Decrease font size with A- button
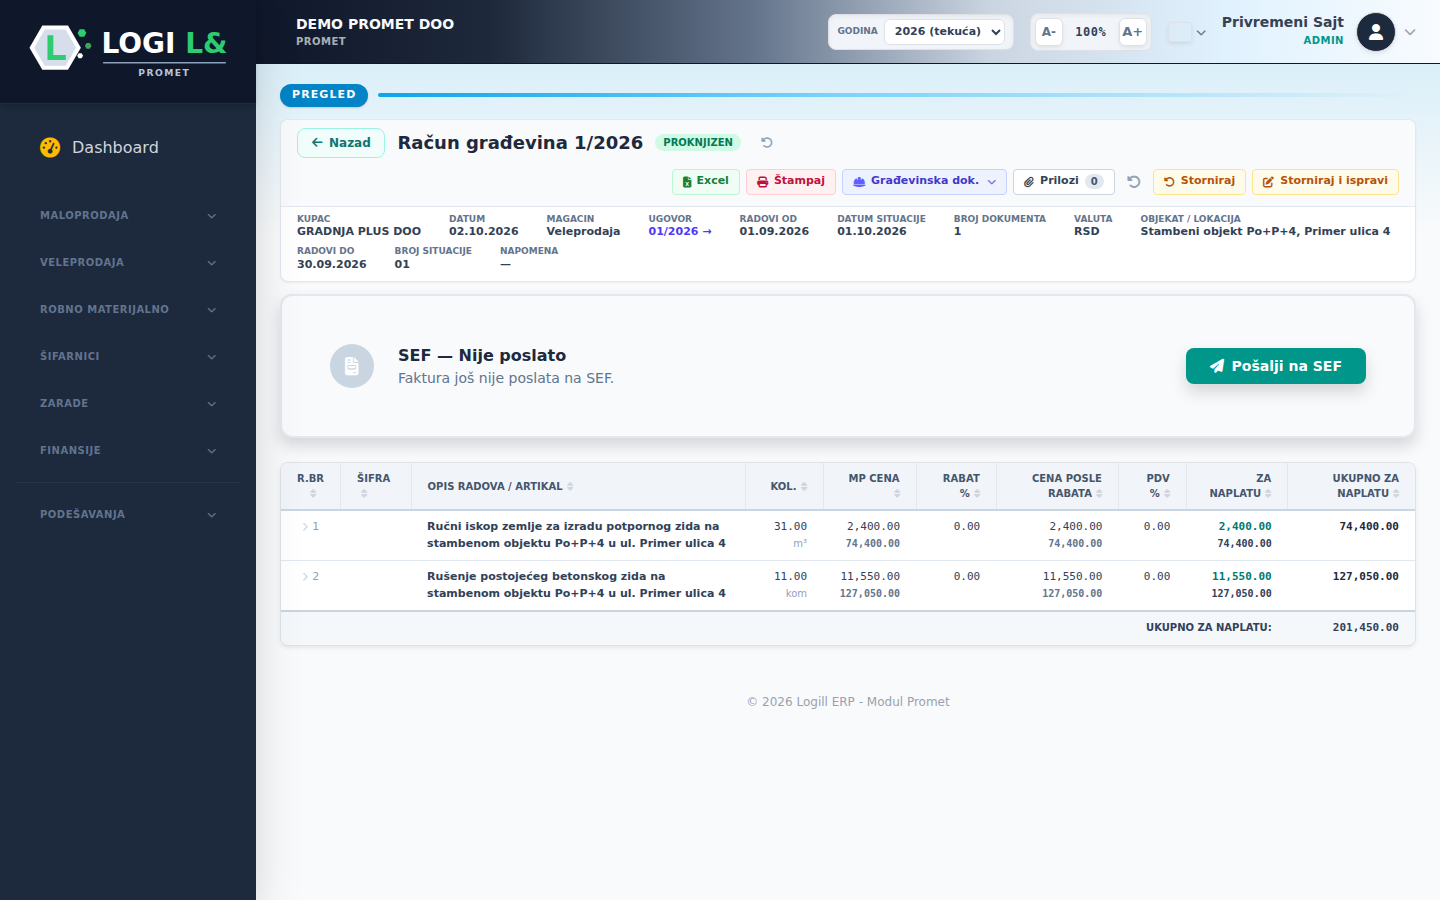The width and height of the screenshot is (1440, 900). (1049, 32)
